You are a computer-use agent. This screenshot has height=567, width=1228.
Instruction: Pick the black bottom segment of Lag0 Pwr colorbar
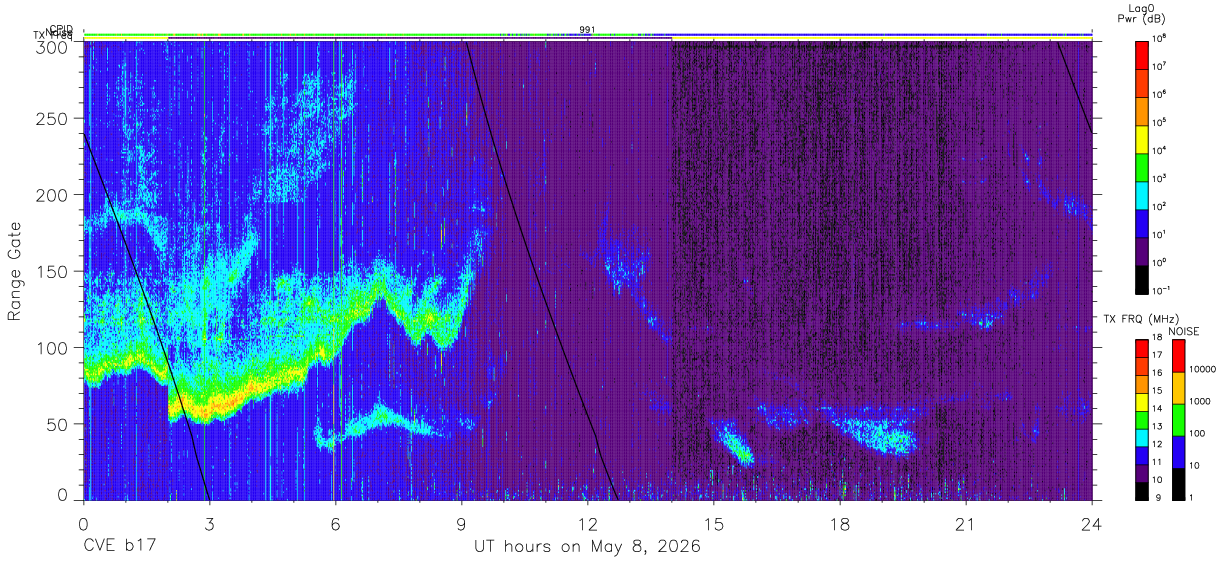tap(1142, 278)
